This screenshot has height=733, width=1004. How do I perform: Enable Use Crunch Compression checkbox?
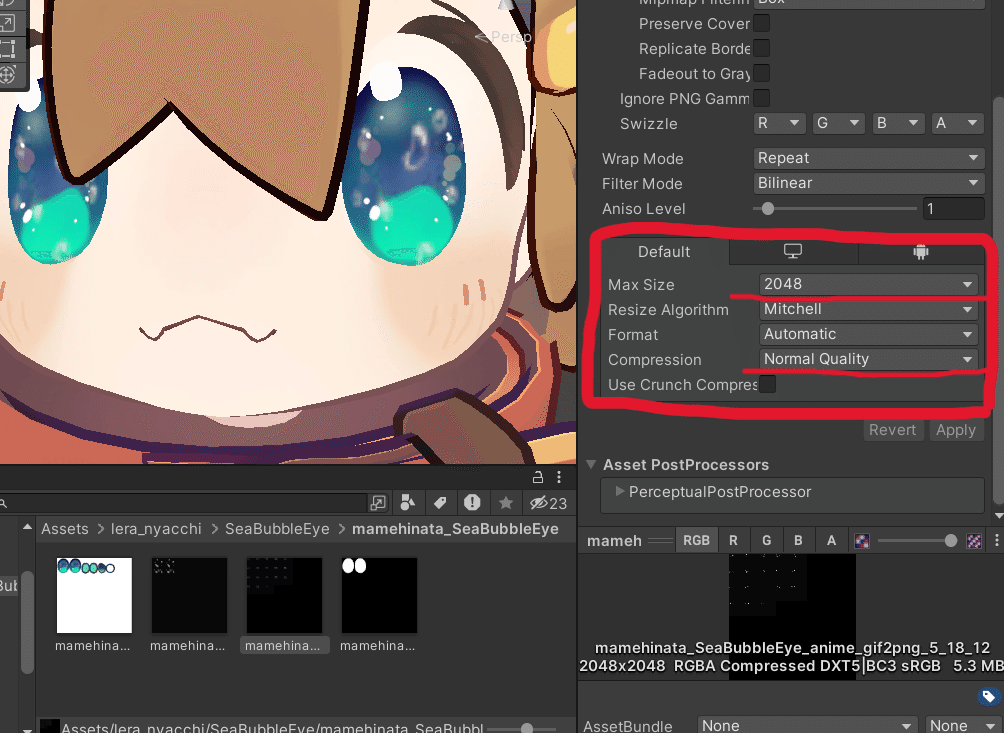pyautogui.click(x=767, y=384)
